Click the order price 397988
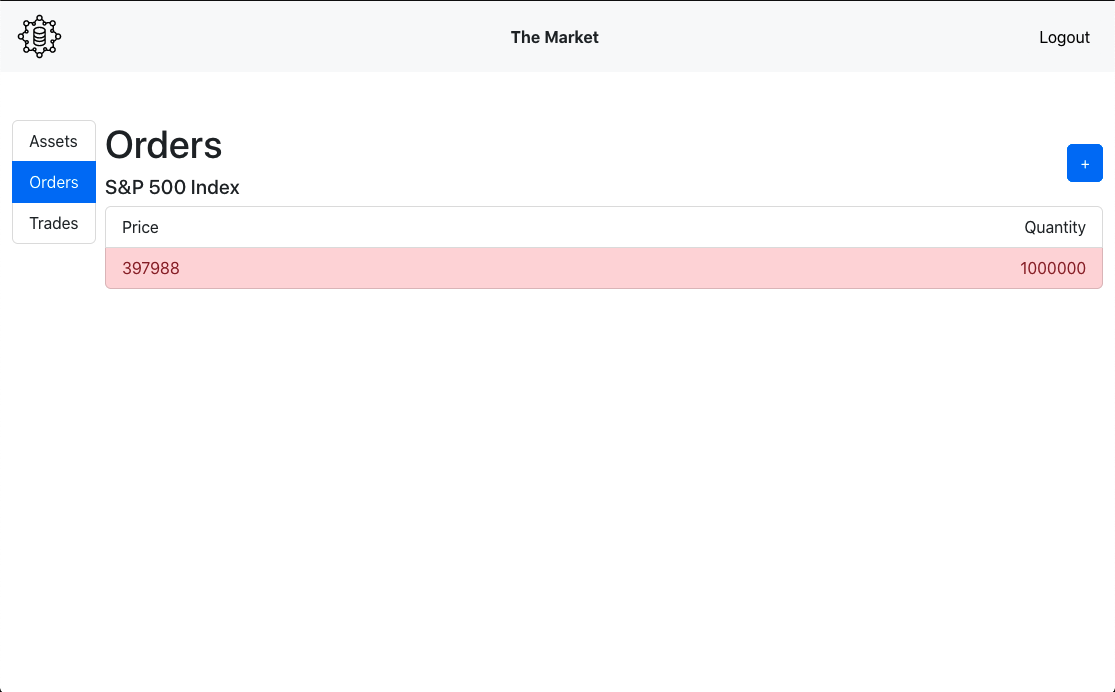The image size is (1115, 692). (x=150, y=268)
